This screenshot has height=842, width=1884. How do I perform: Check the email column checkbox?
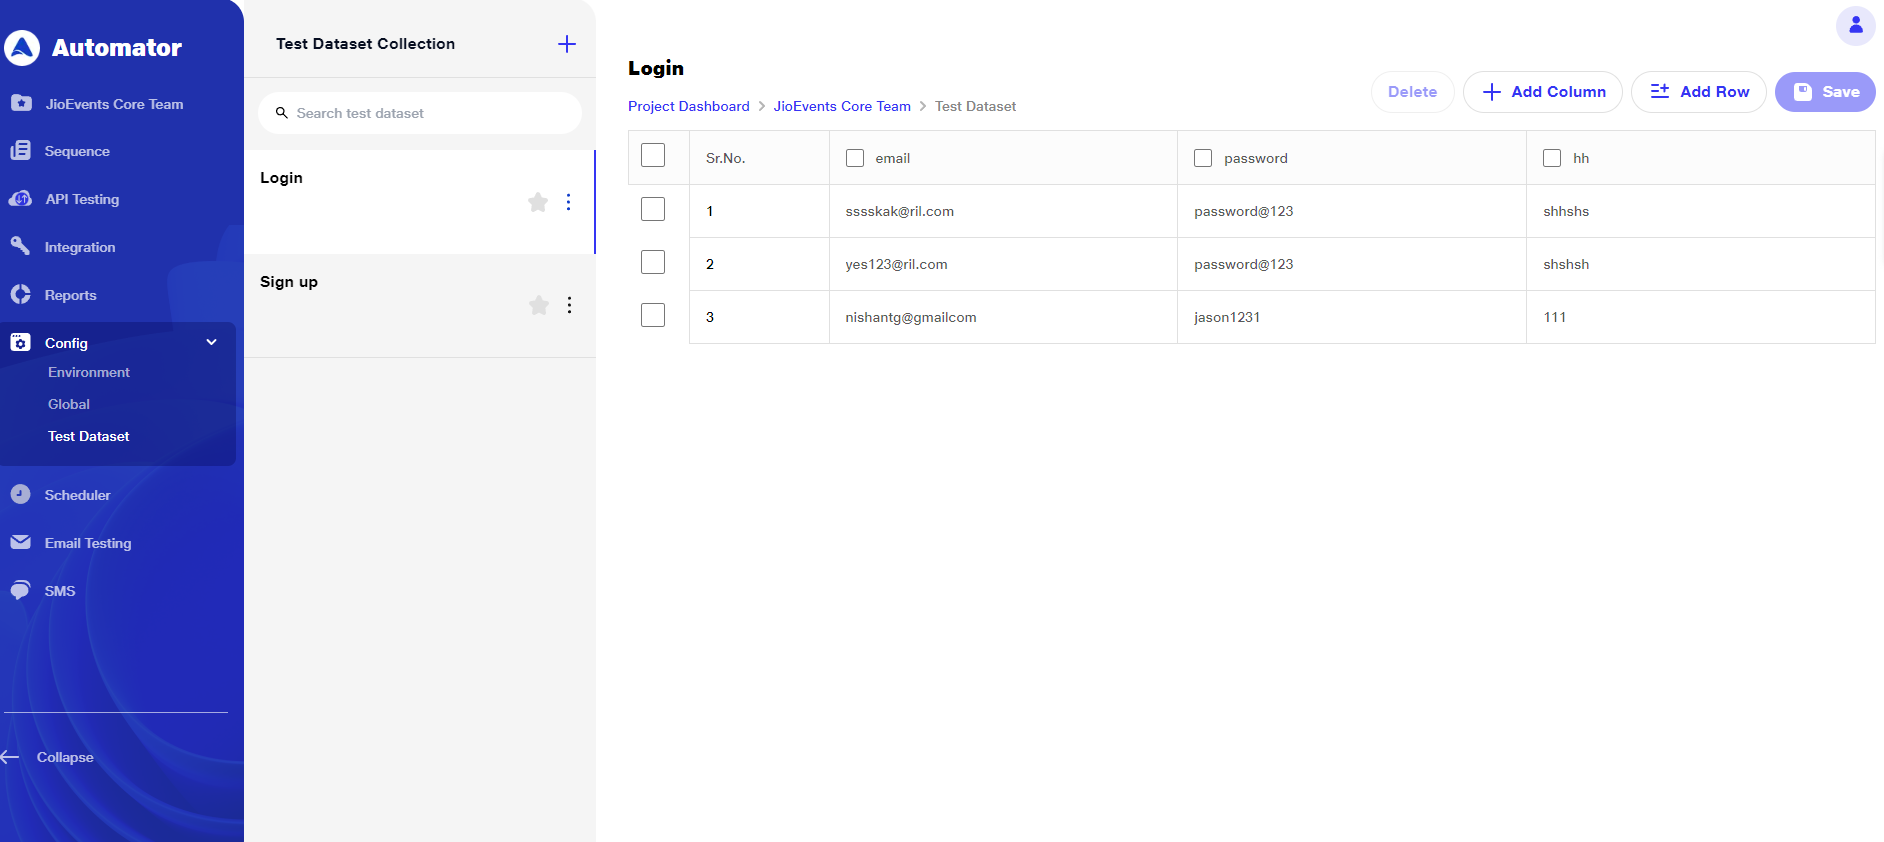click(855, 158)
